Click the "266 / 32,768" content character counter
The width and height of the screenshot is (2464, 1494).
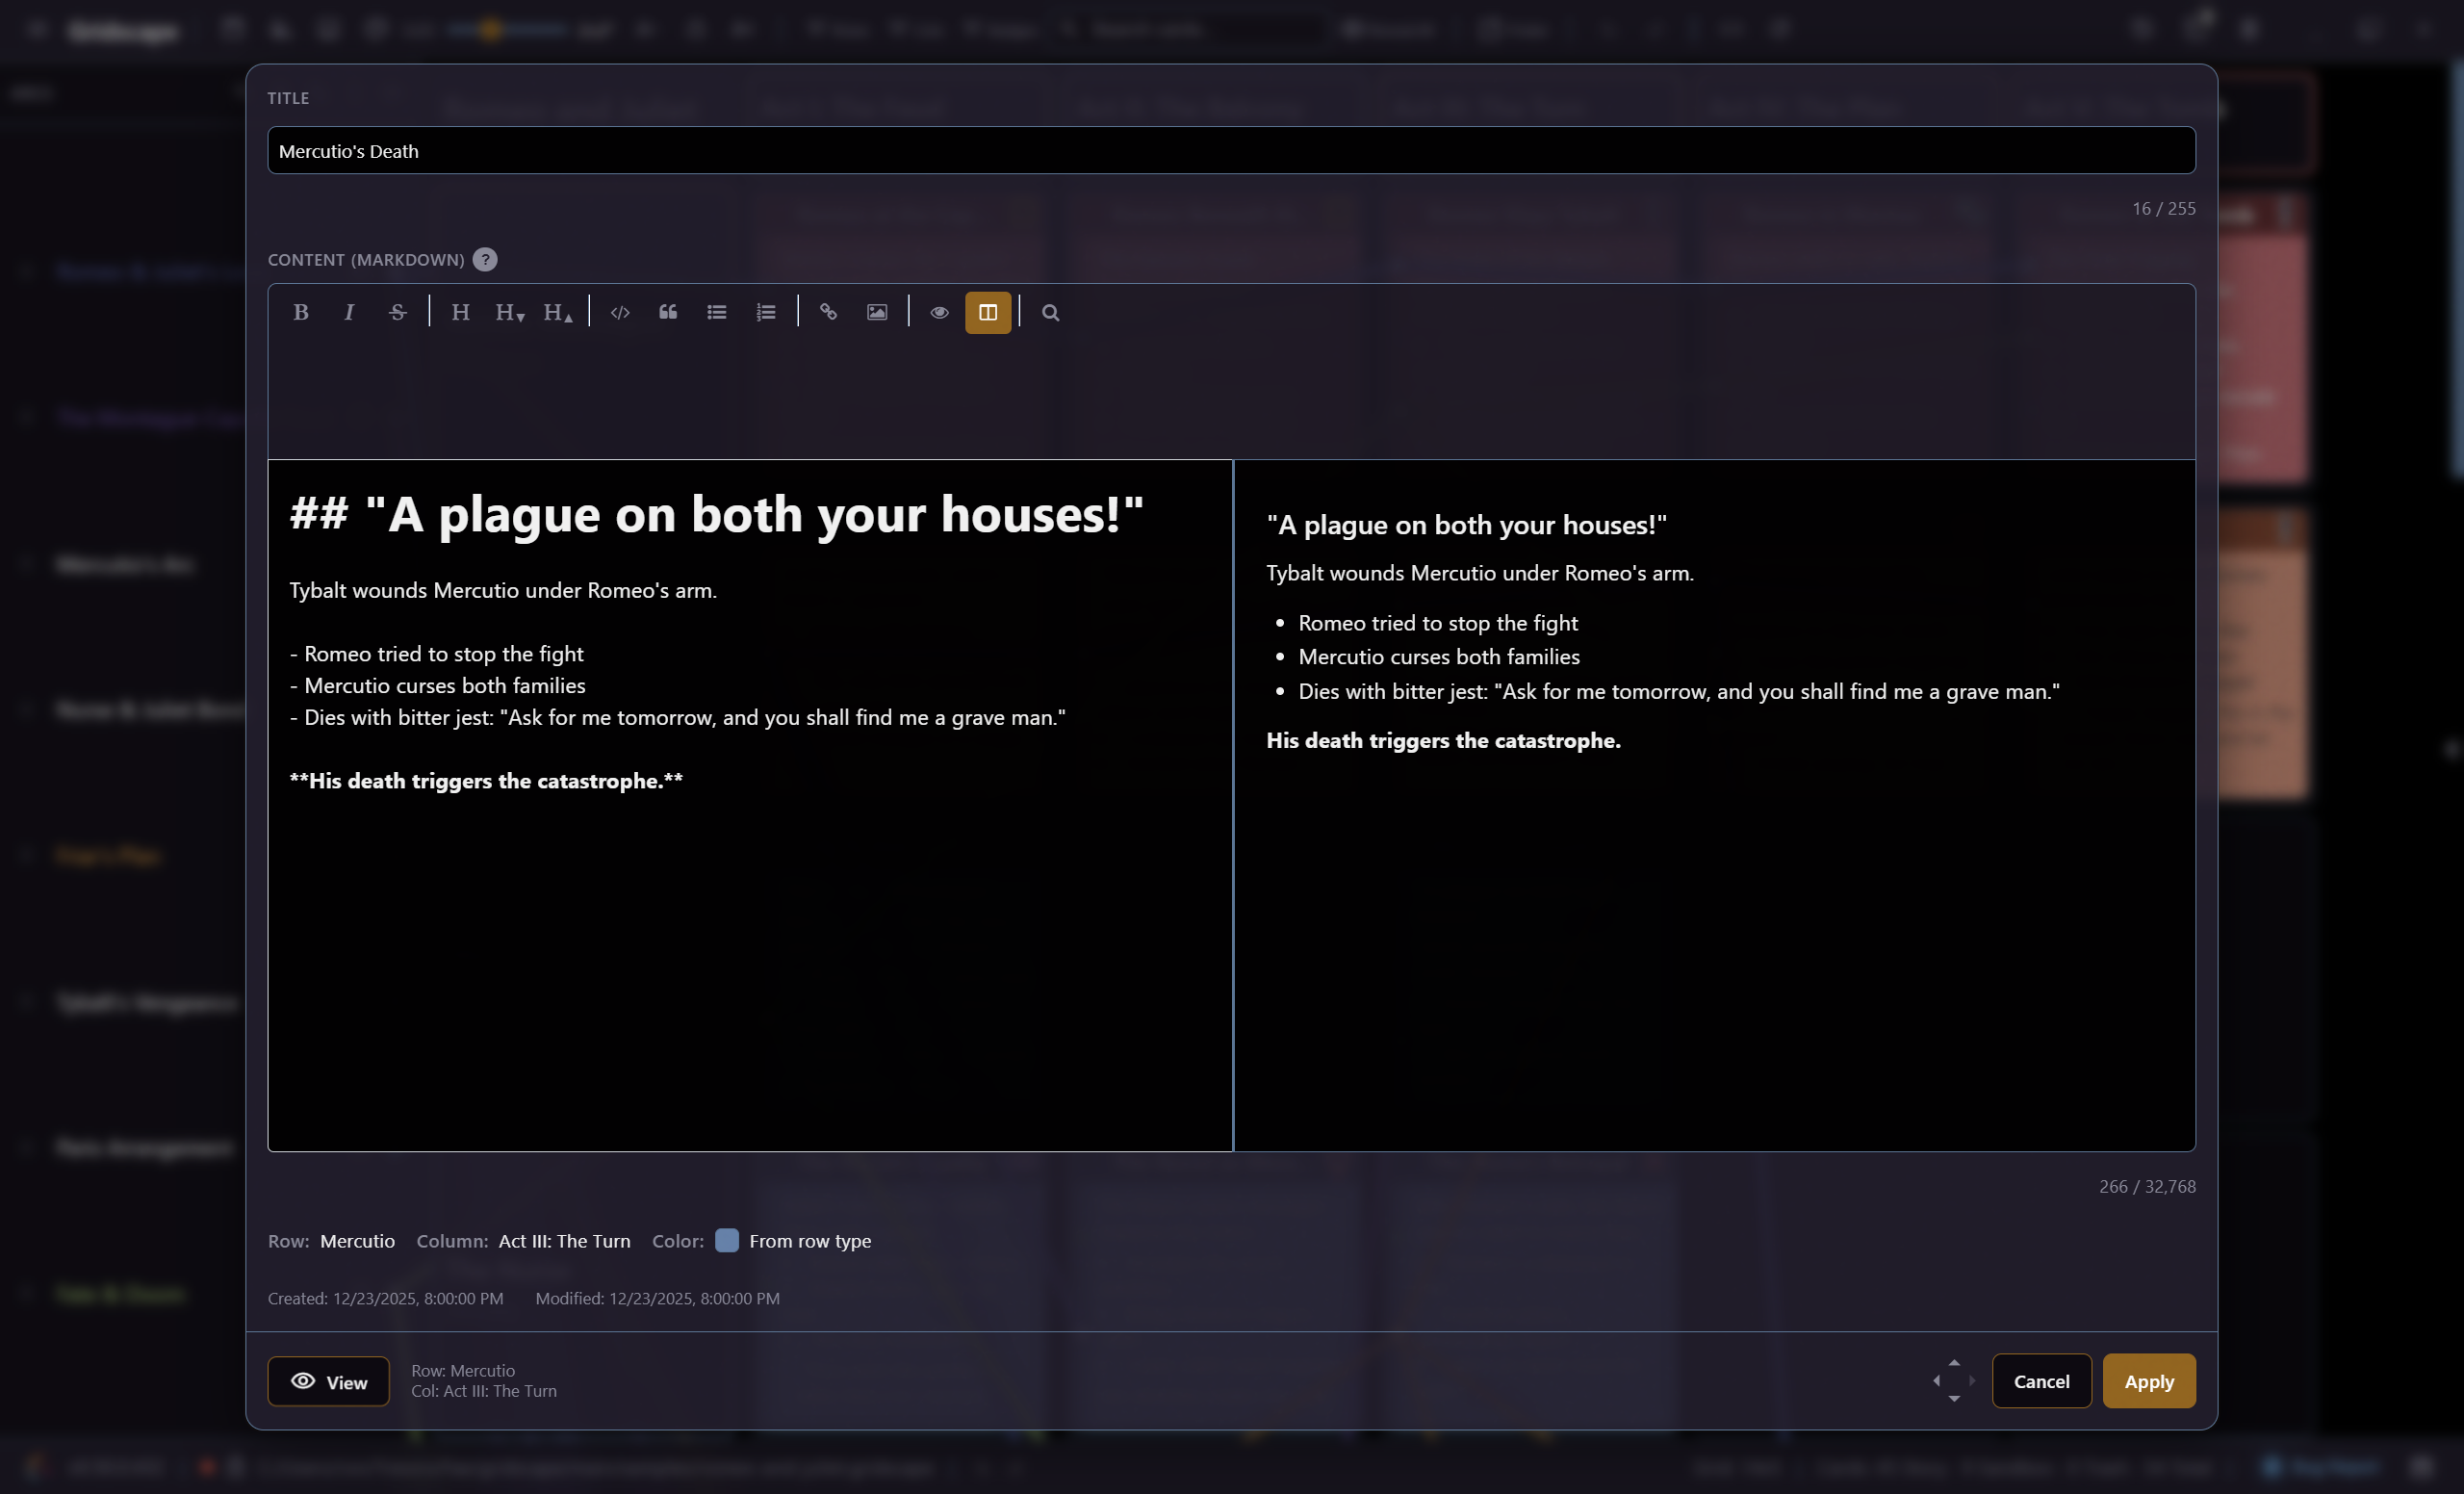2147,1187
